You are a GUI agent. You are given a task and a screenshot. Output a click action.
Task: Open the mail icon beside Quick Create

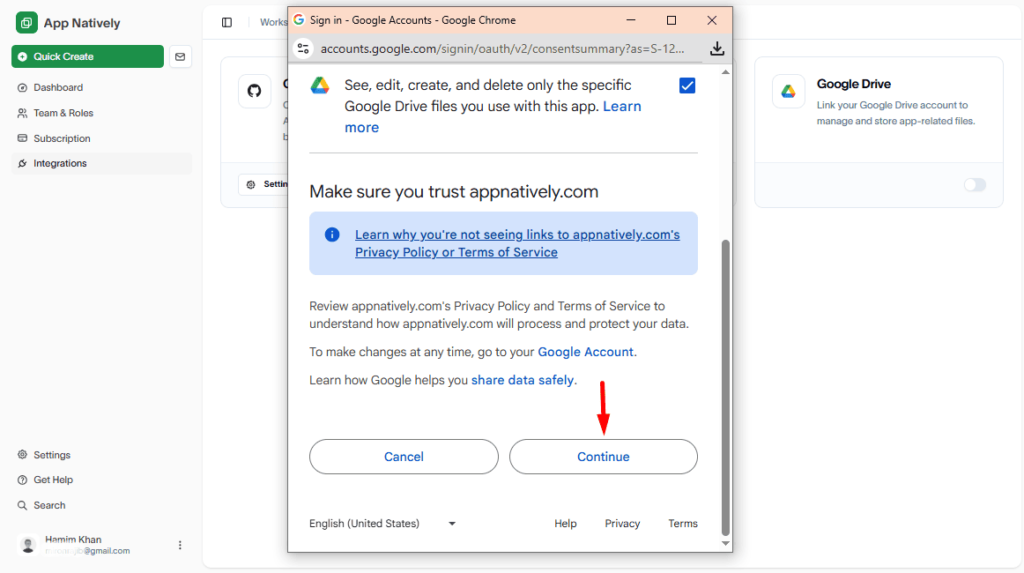[180, 57]
